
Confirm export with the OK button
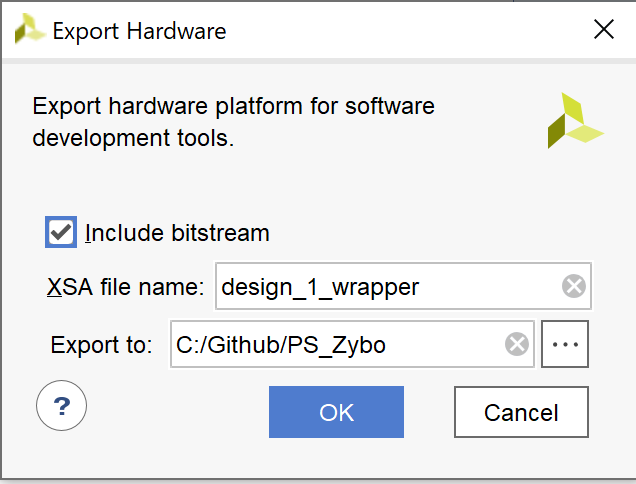coord(336,412)
